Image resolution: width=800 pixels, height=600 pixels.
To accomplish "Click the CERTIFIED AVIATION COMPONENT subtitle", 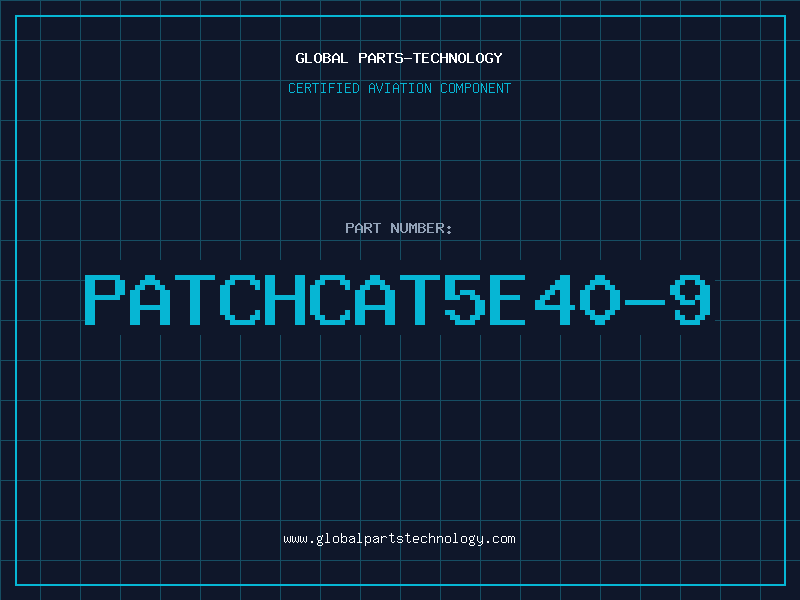I will coord(399,88).
